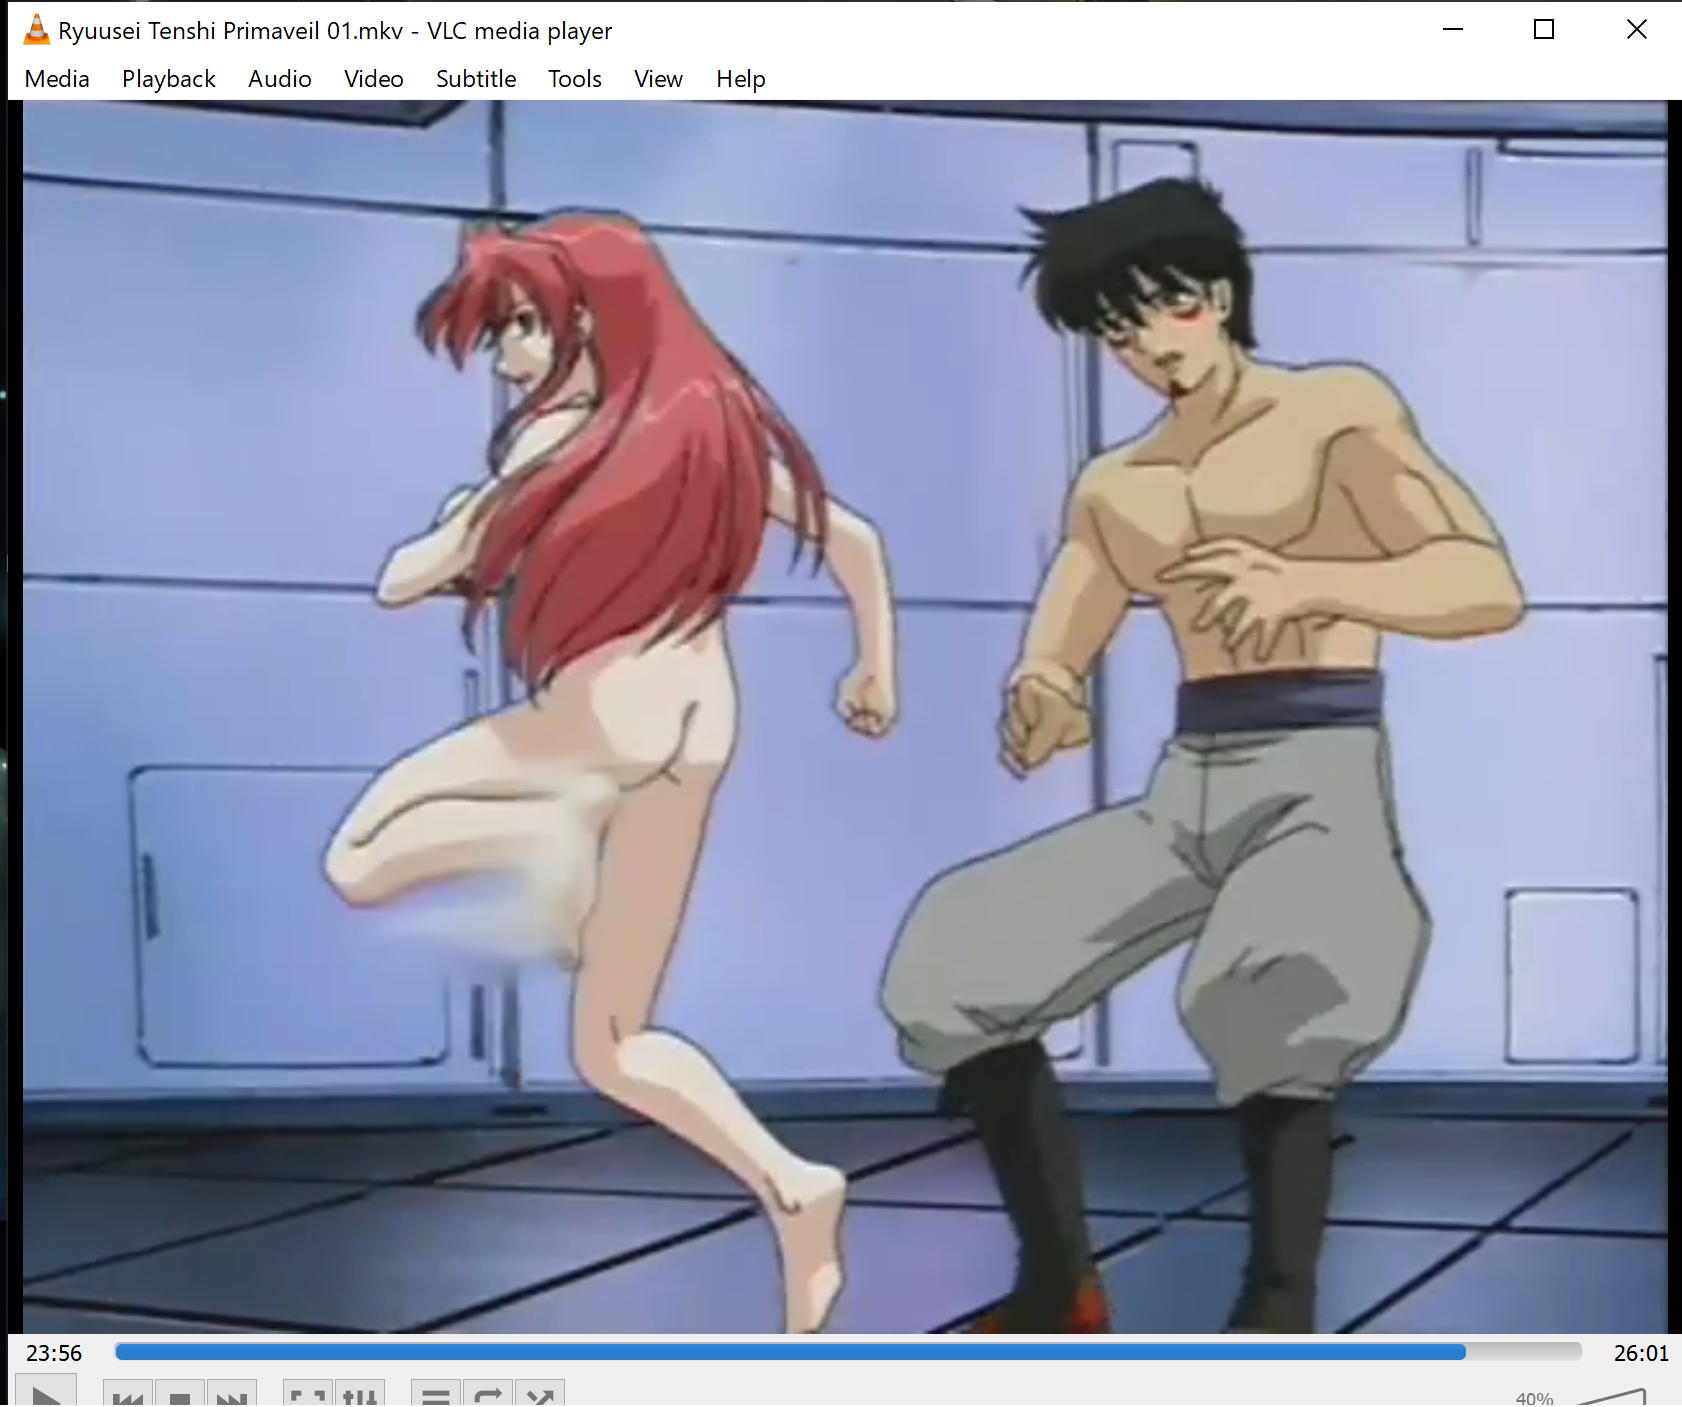Click the video frame in the player
Screen dimensions: 1682x1407
click(x=845, y=716)
